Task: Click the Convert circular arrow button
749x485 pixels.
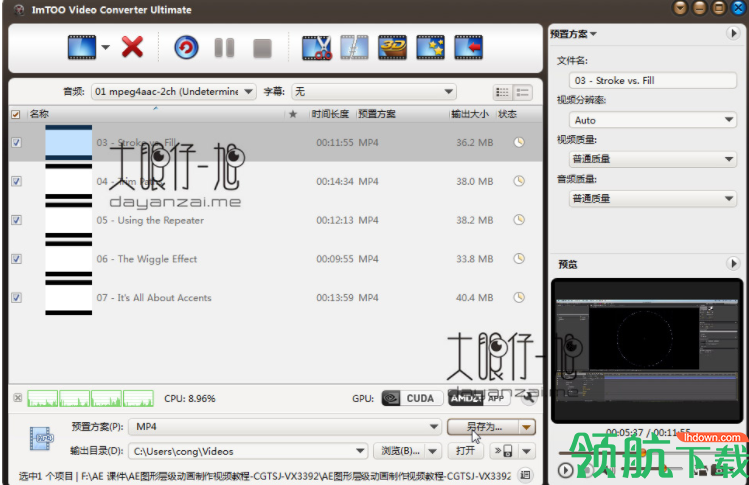Action: tap(186, 47)
